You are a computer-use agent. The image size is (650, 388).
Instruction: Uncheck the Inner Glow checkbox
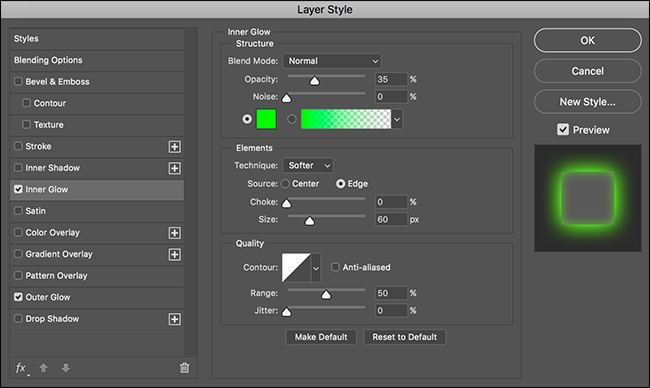click(18, 189)
